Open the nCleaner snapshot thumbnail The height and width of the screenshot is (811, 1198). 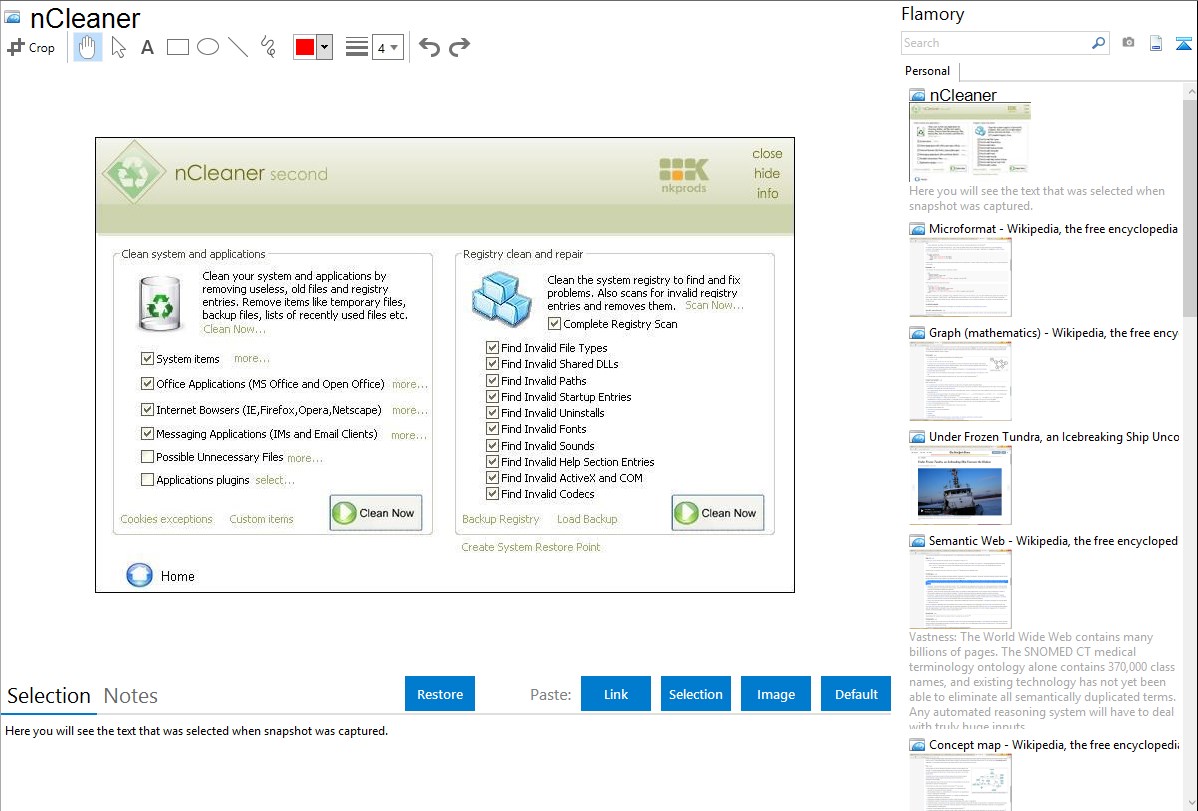point(970,141)
